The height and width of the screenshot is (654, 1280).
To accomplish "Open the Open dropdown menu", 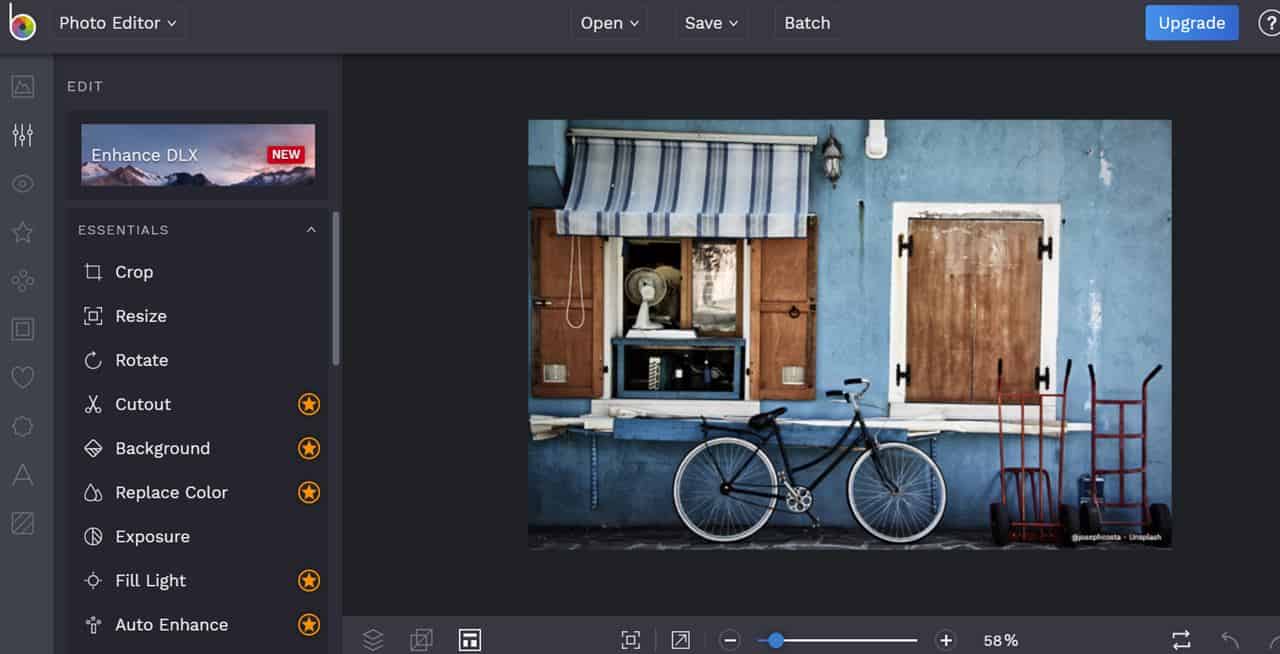I will pyautogui.click(x=608, y=23).
